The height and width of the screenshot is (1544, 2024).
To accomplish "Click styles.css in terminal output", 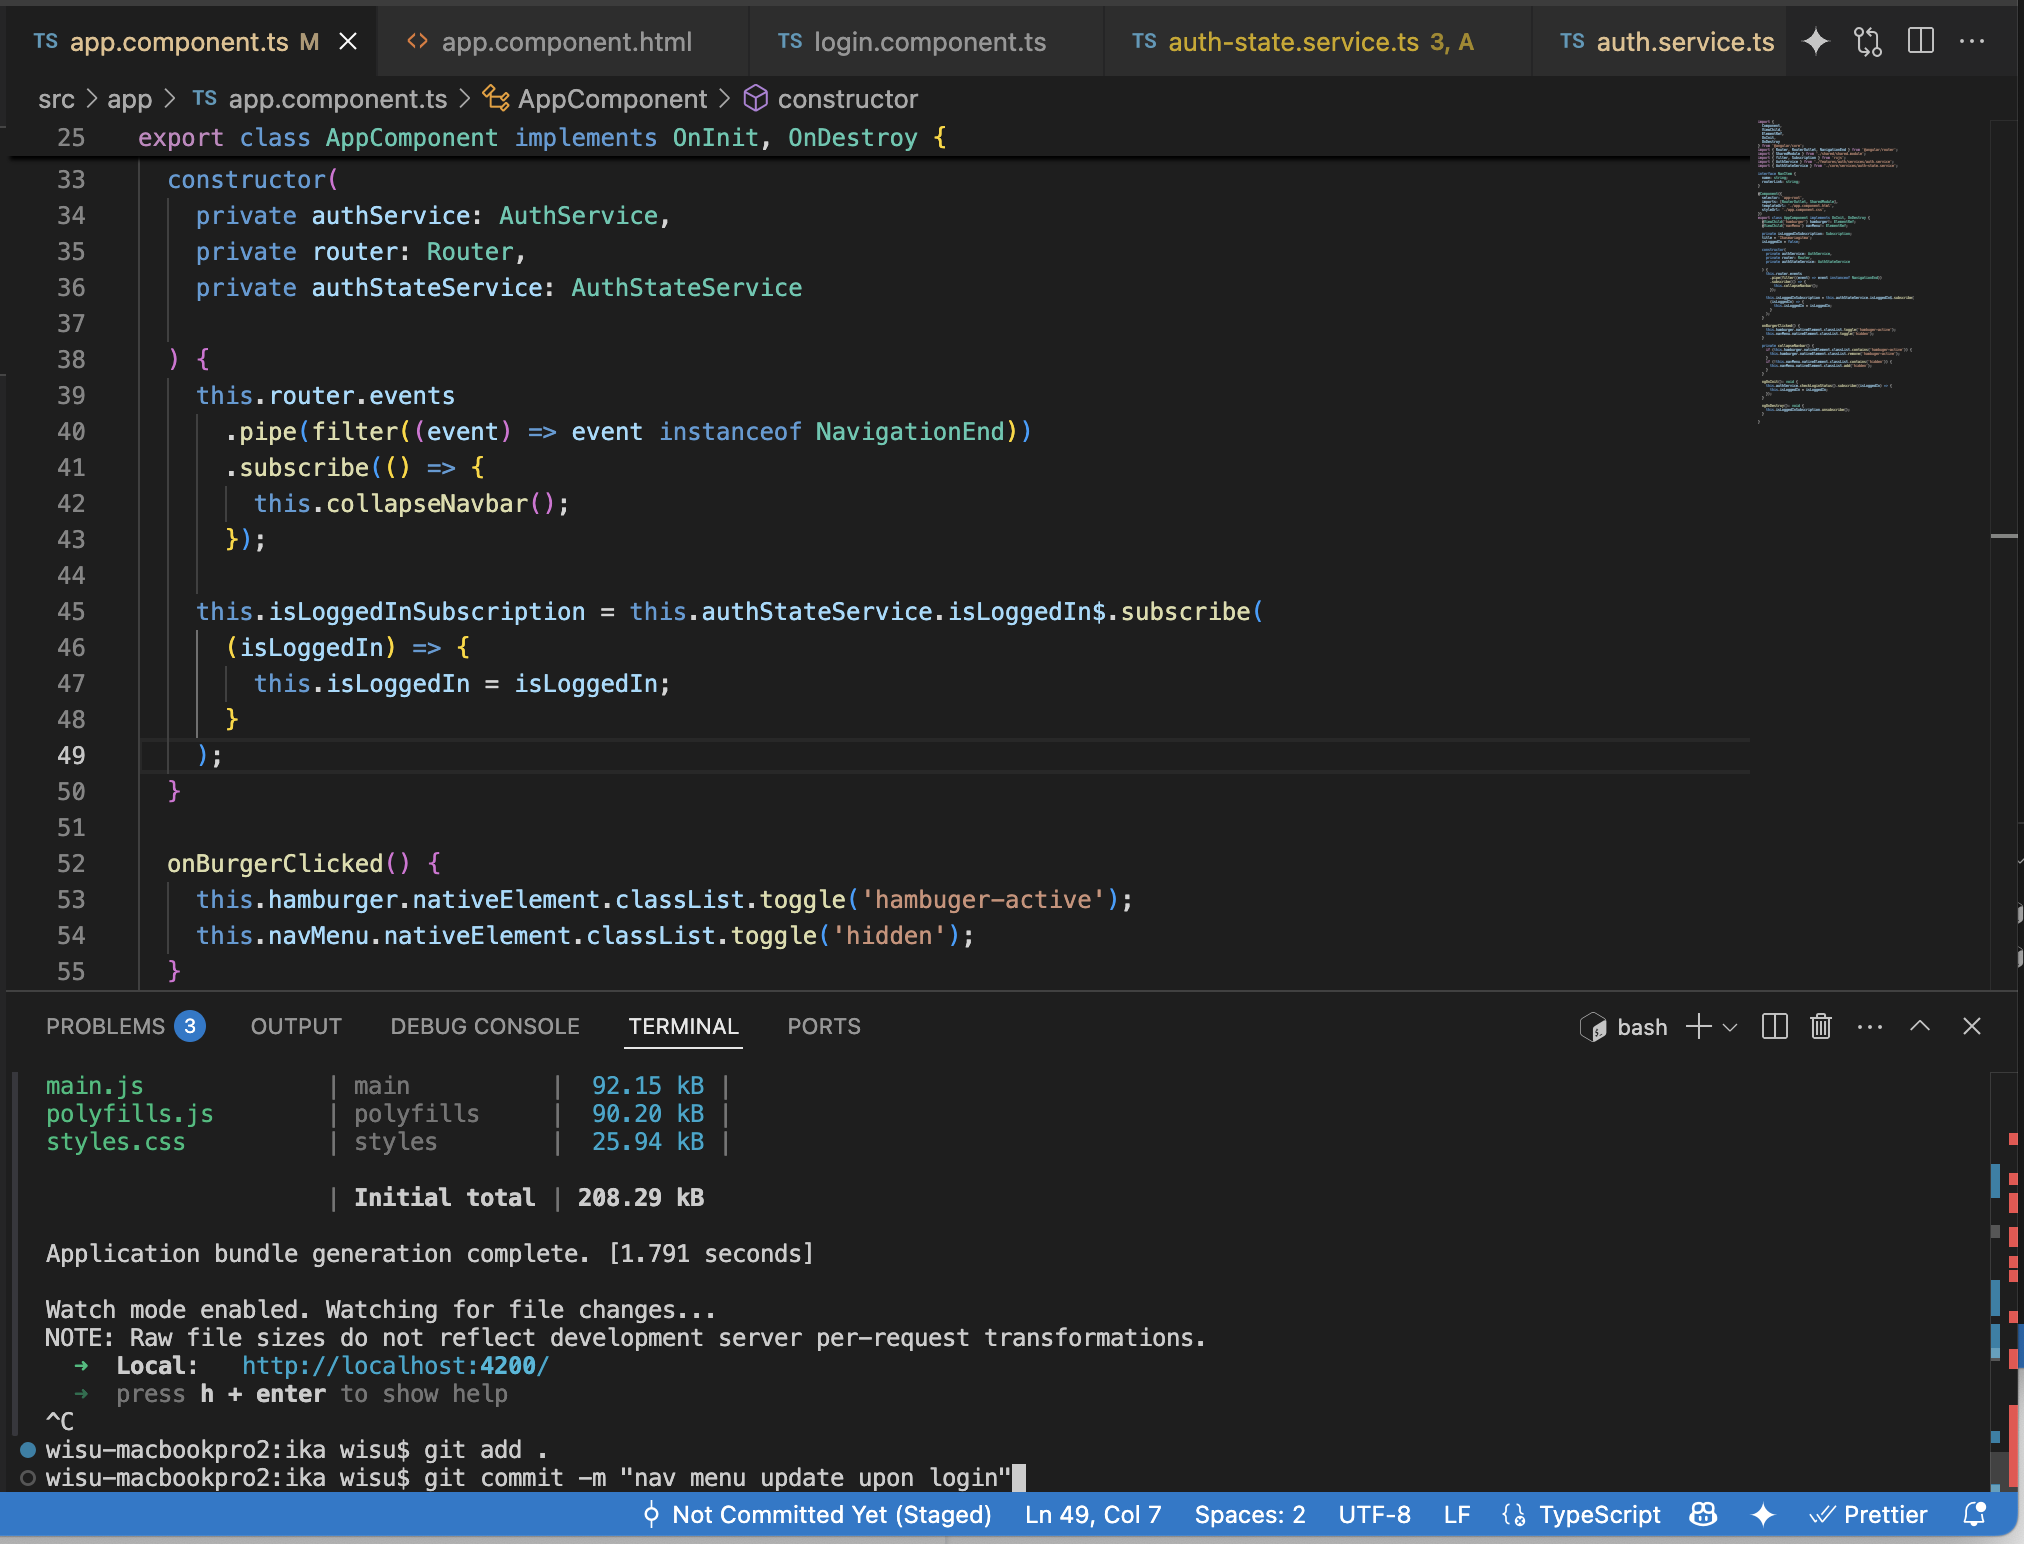I will [x=116, y=1141].
